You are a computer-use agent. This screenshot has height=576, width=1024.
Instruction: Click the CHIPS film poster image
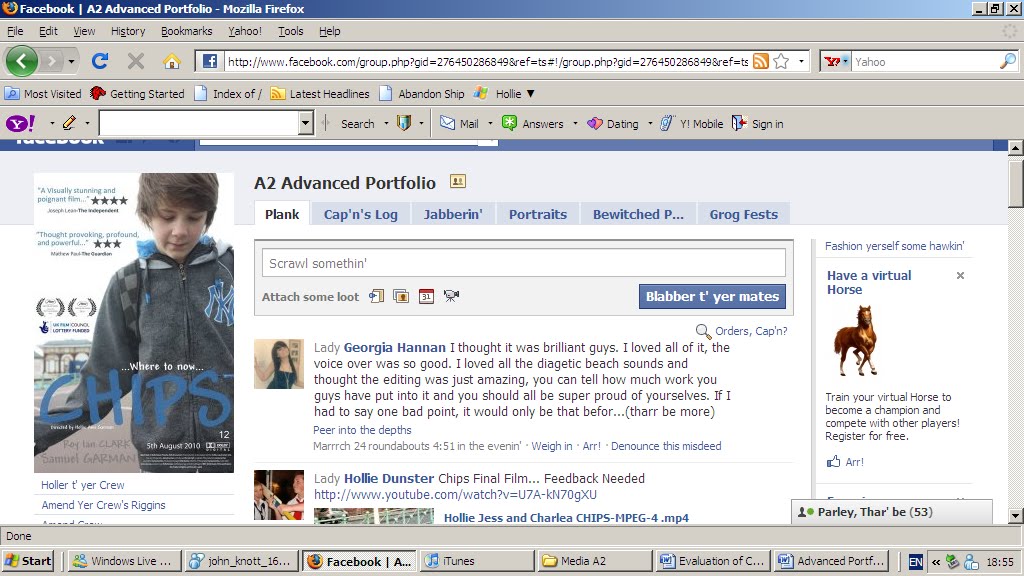[134, 323]
